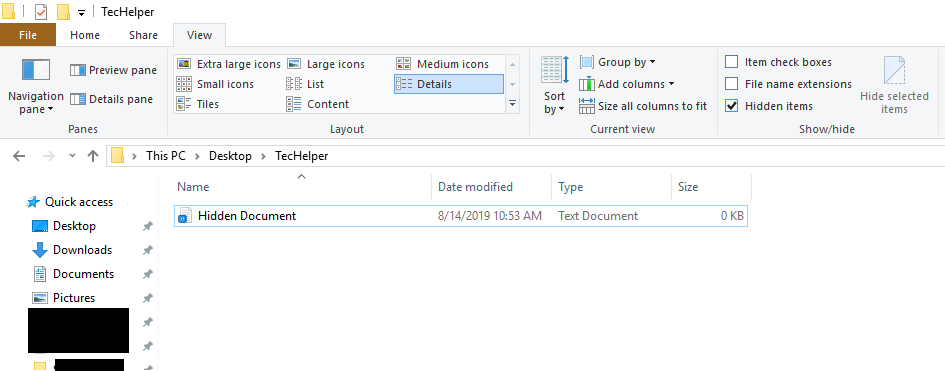Open the Add columns dropdown
945x371 pixels.
627,84
